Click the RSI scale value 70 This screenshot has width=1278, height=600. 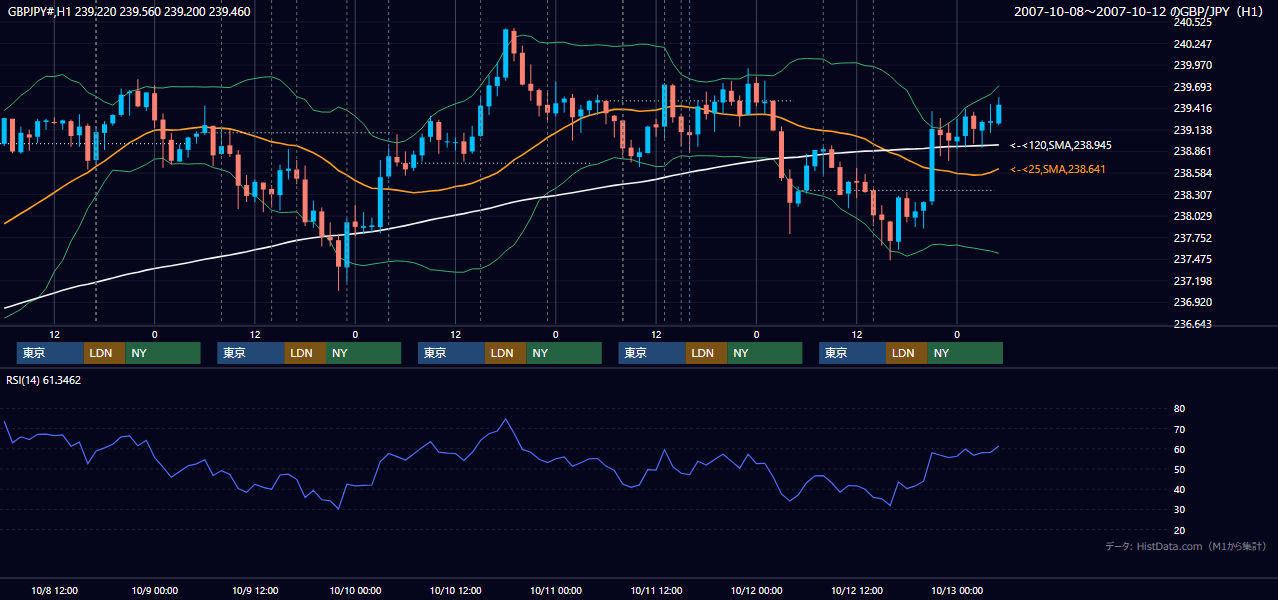pos(1179,429)
